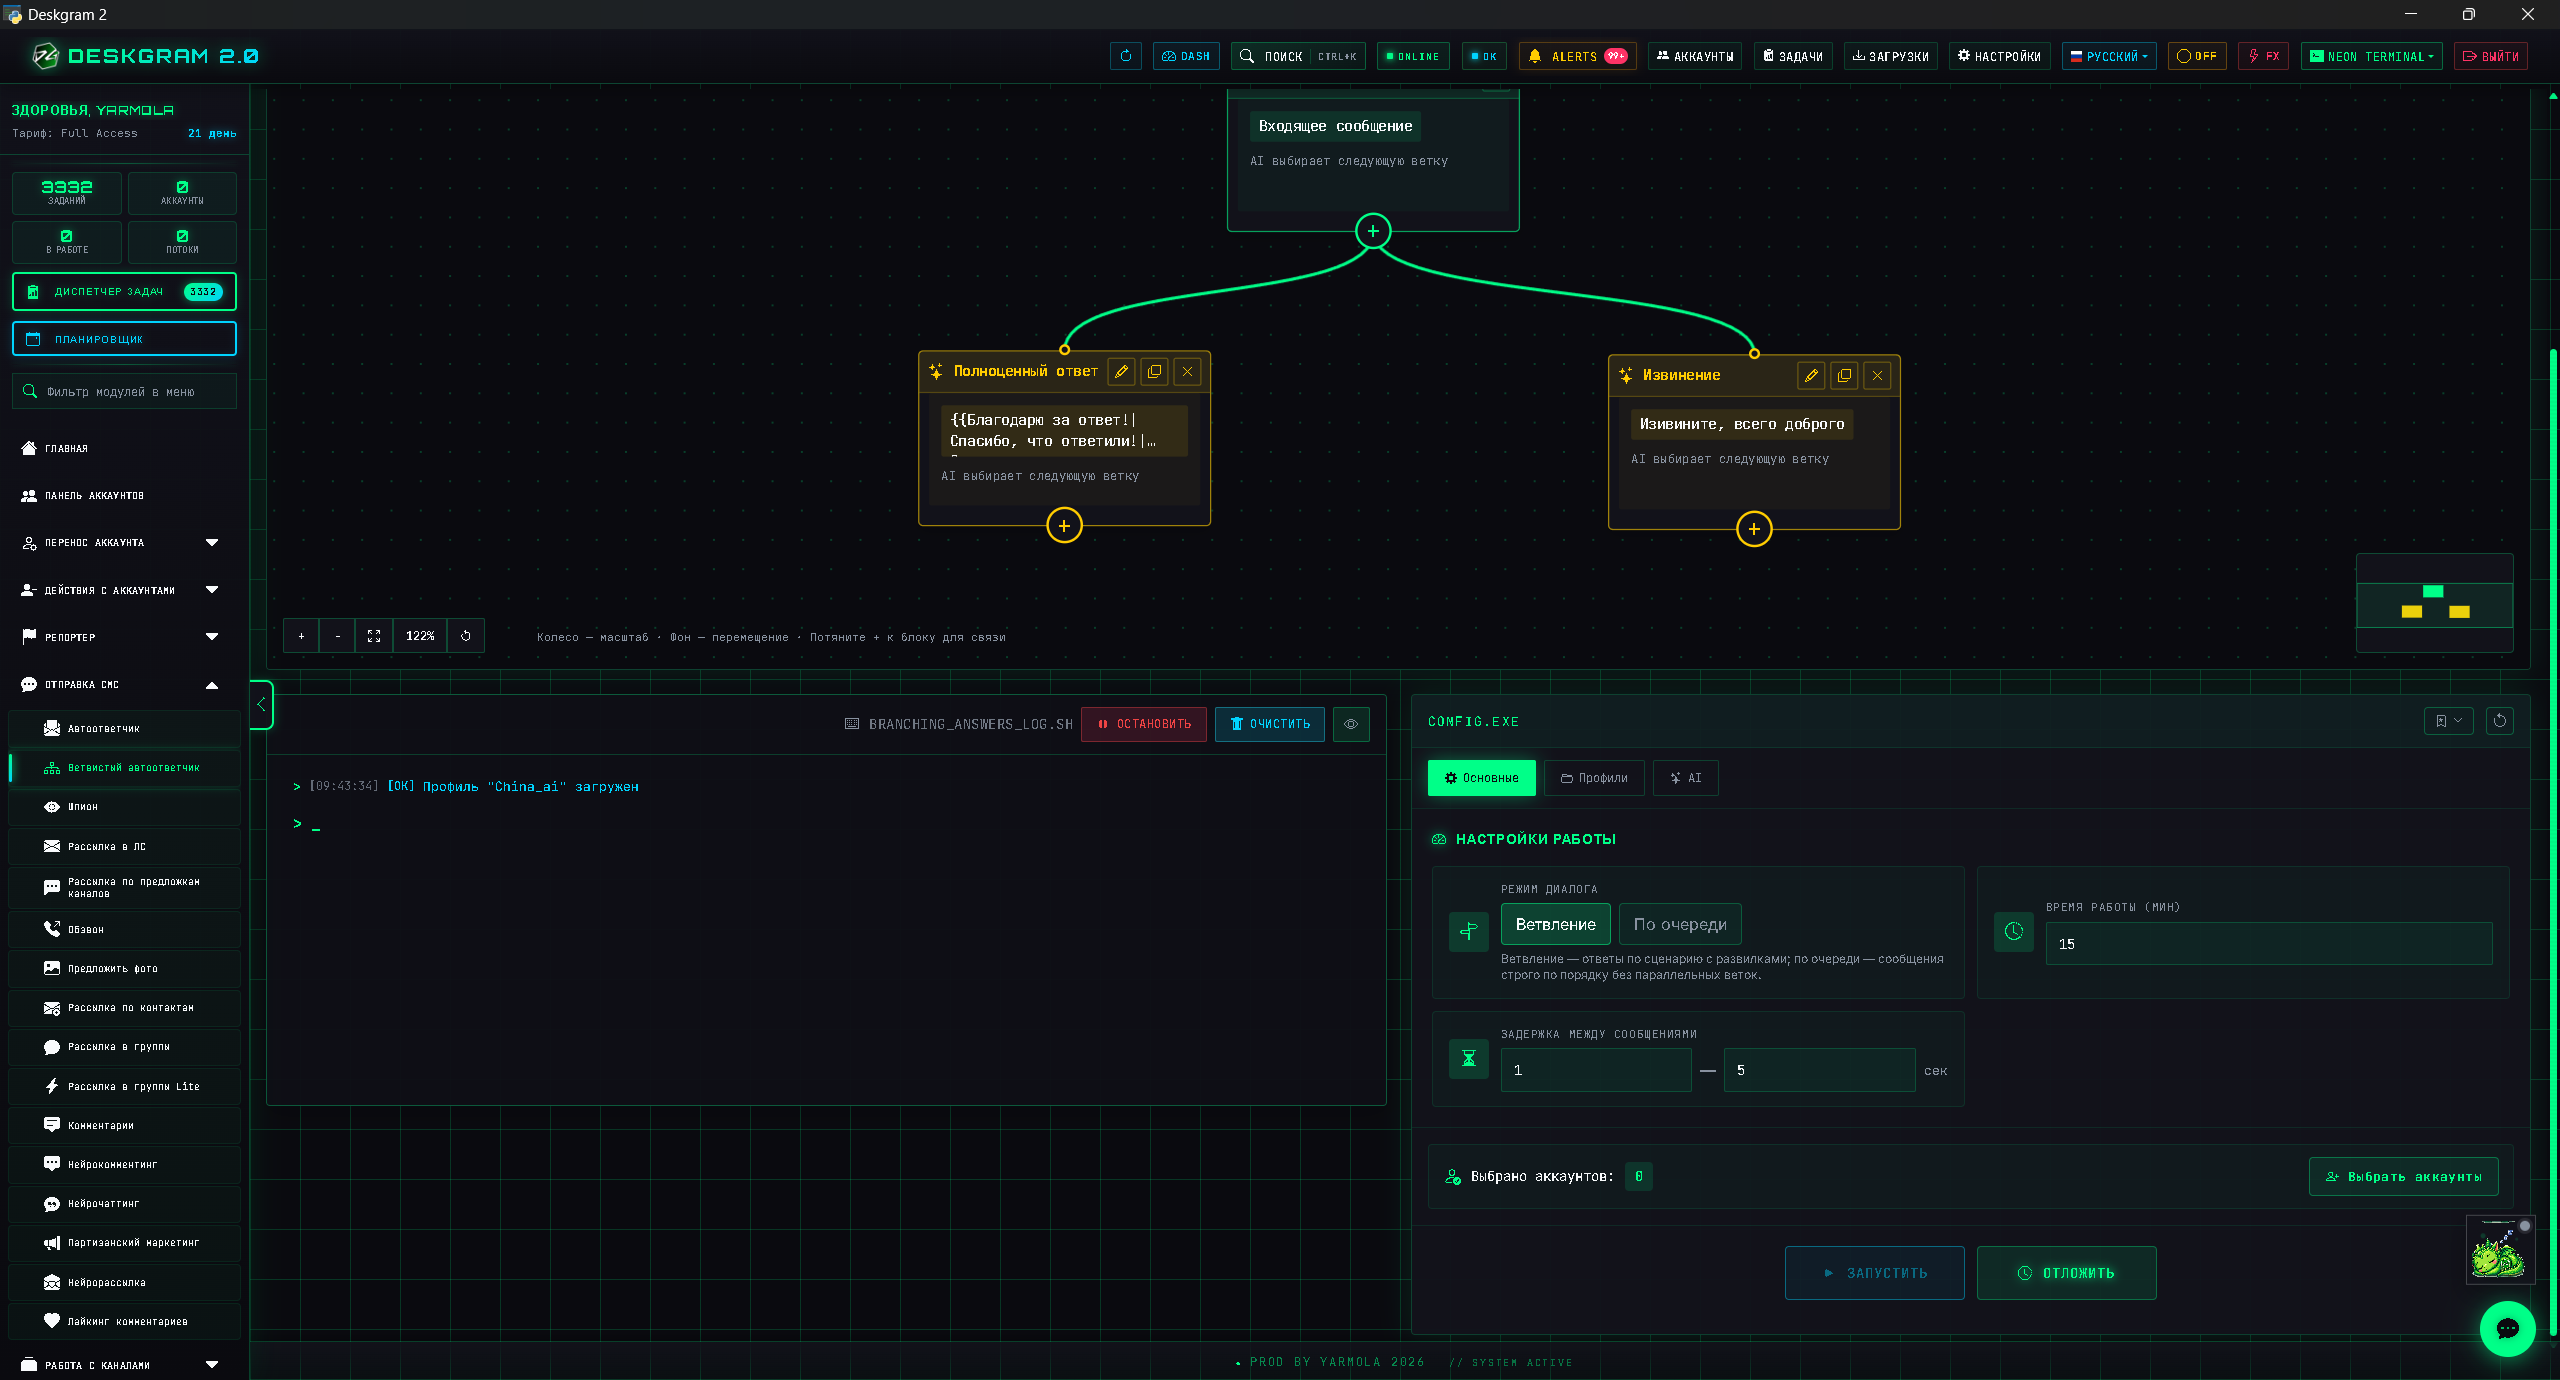
Task: Click canvas minimap overview
Action: tap(2434, 603)
